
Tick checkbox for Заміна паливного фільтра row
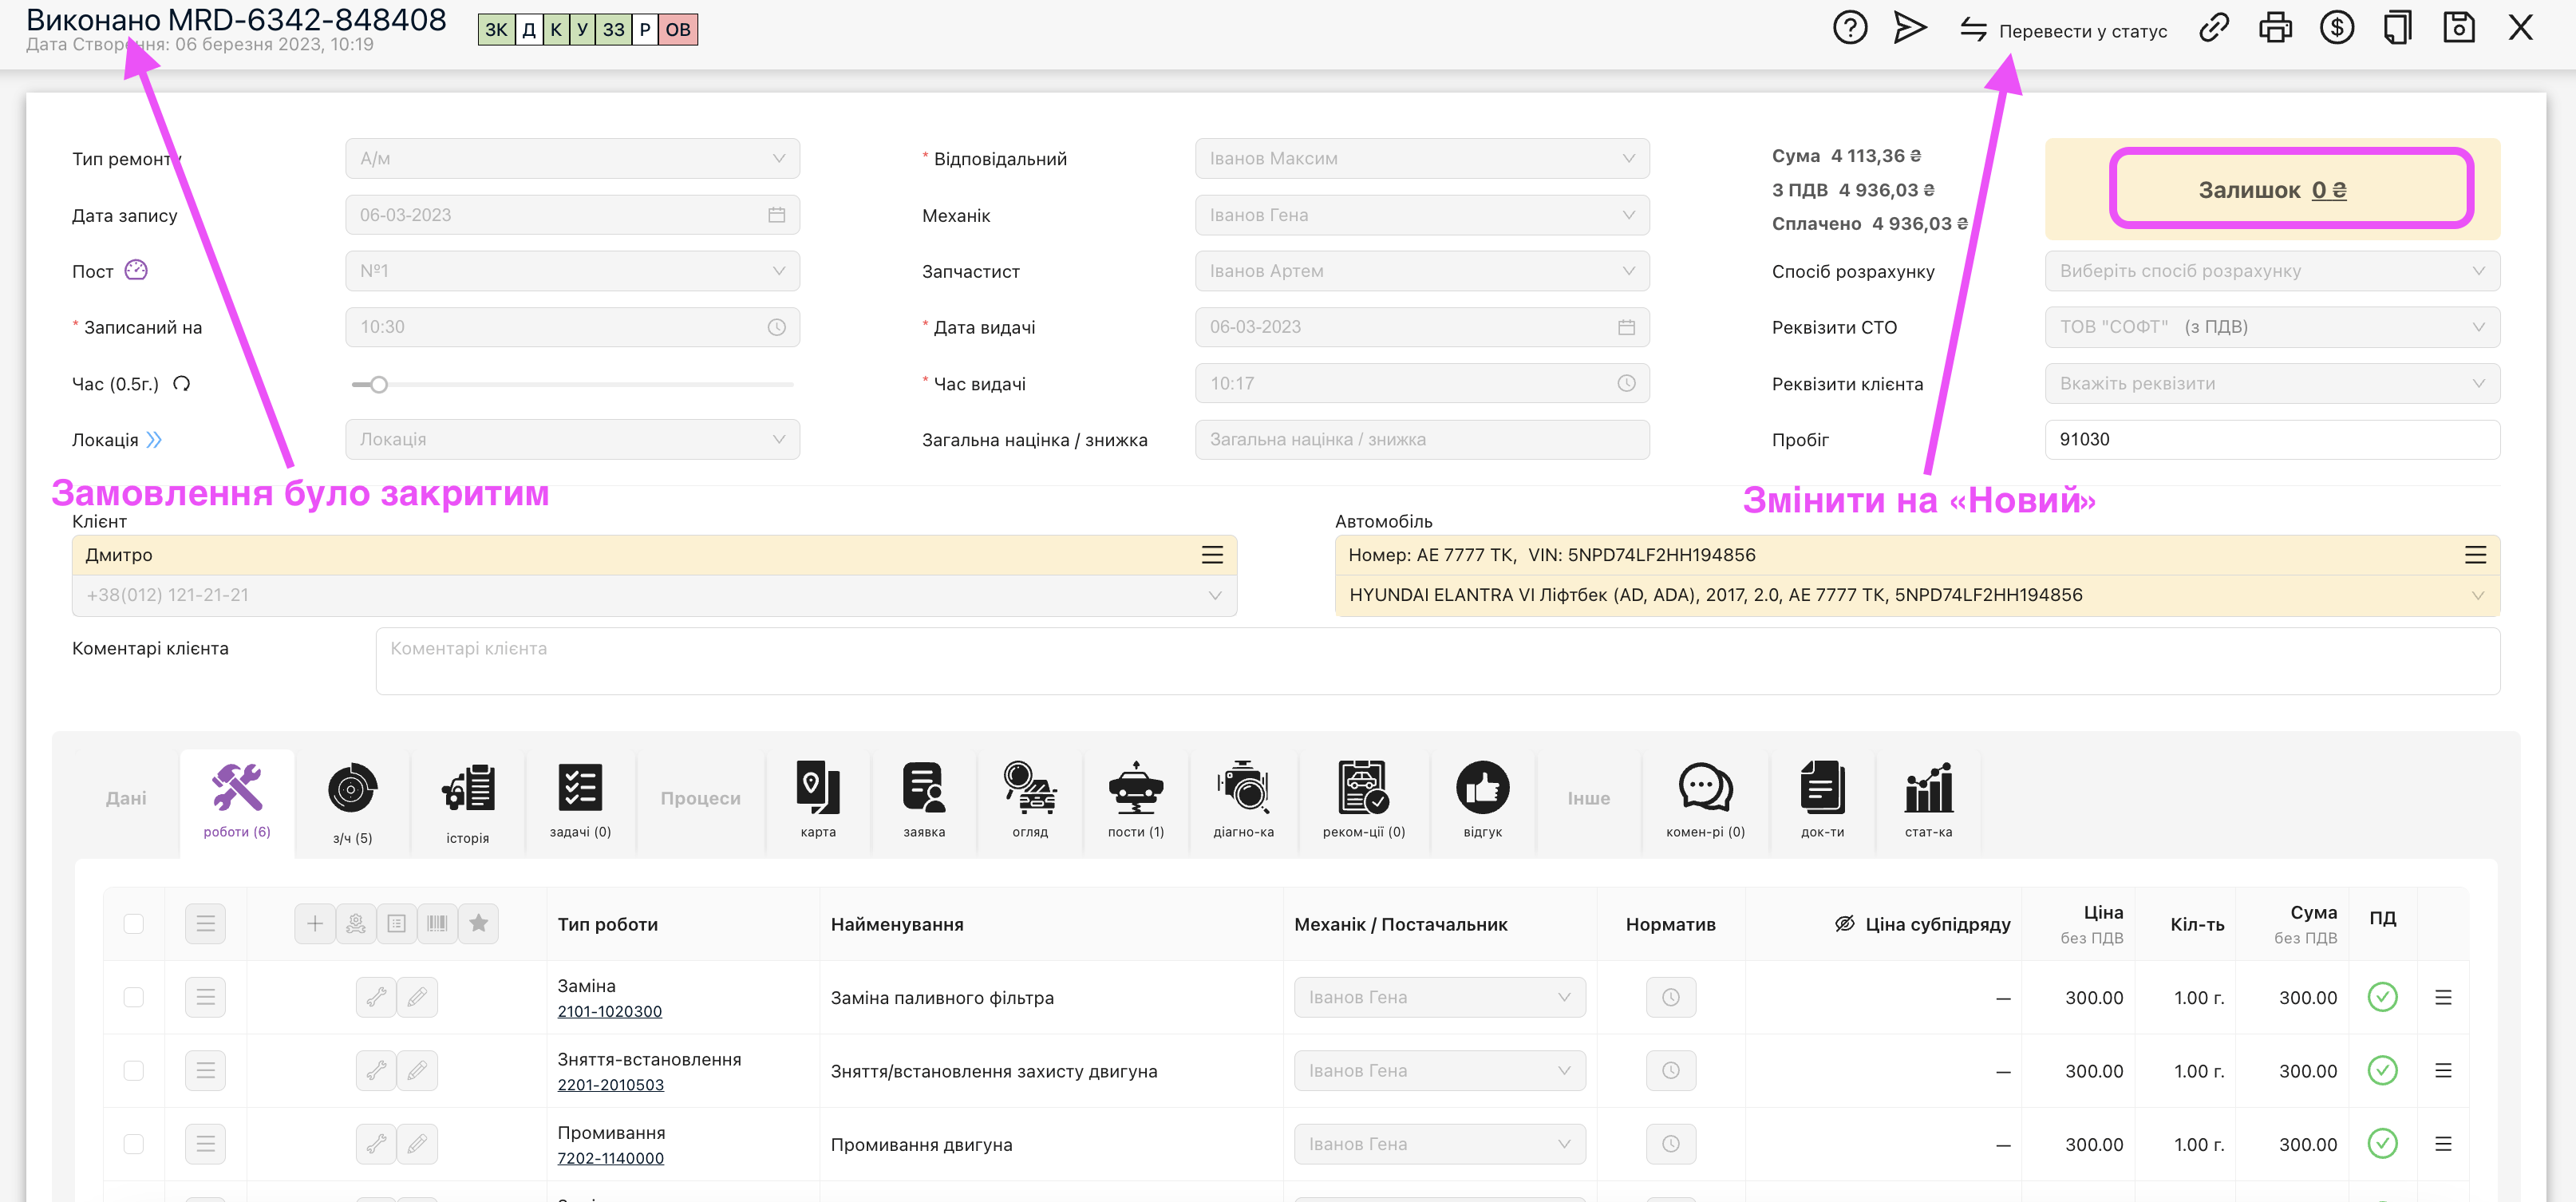[133, 997]
